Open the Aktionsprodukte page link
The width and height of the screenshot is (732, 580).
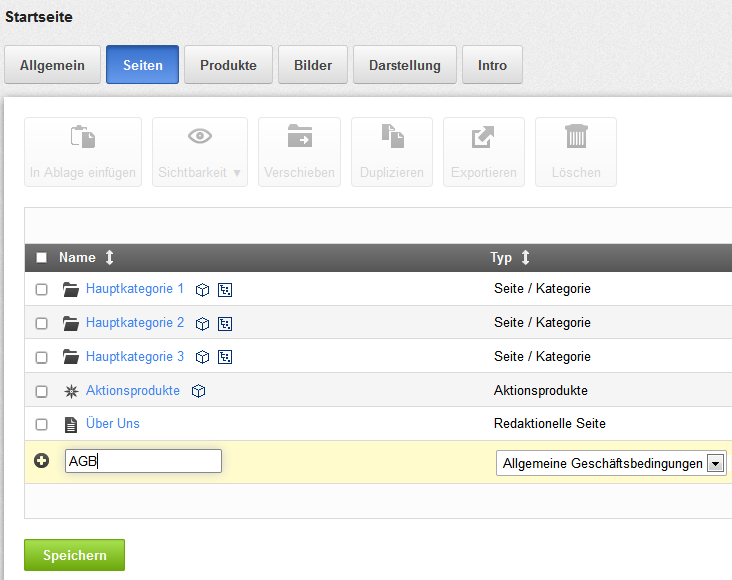(133, 390)
